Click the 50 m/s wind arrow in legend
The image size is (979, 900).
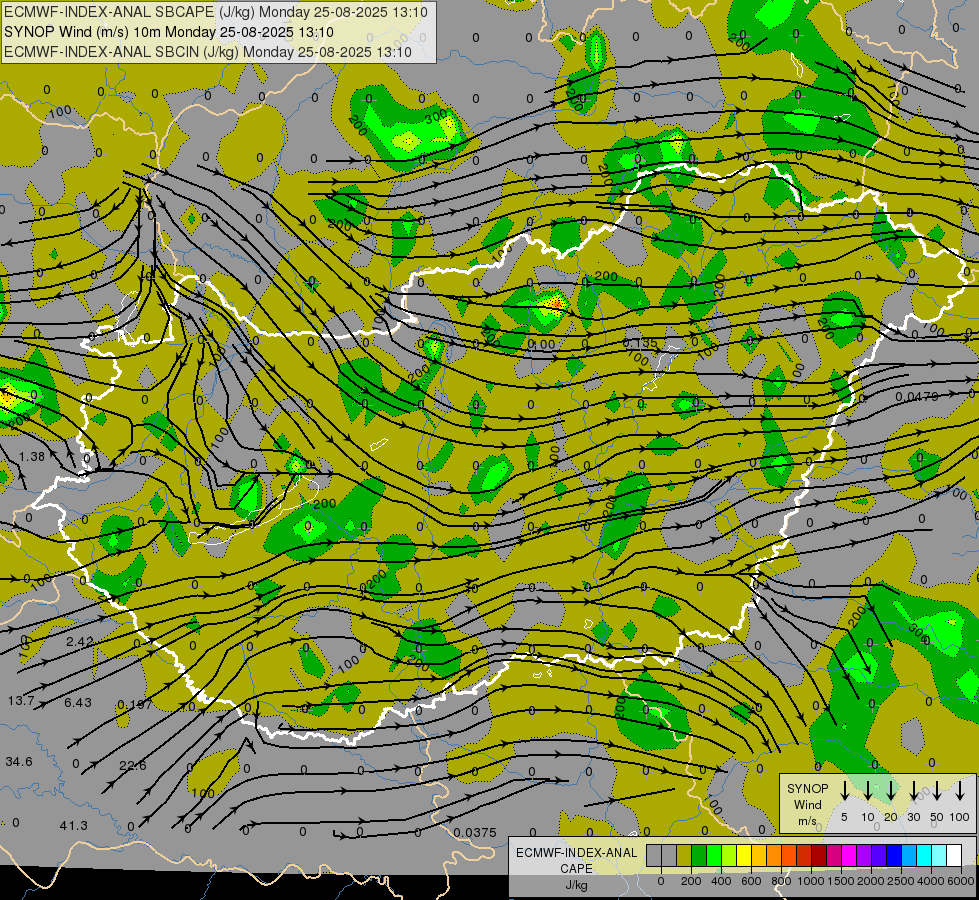(x=937, y=791)
